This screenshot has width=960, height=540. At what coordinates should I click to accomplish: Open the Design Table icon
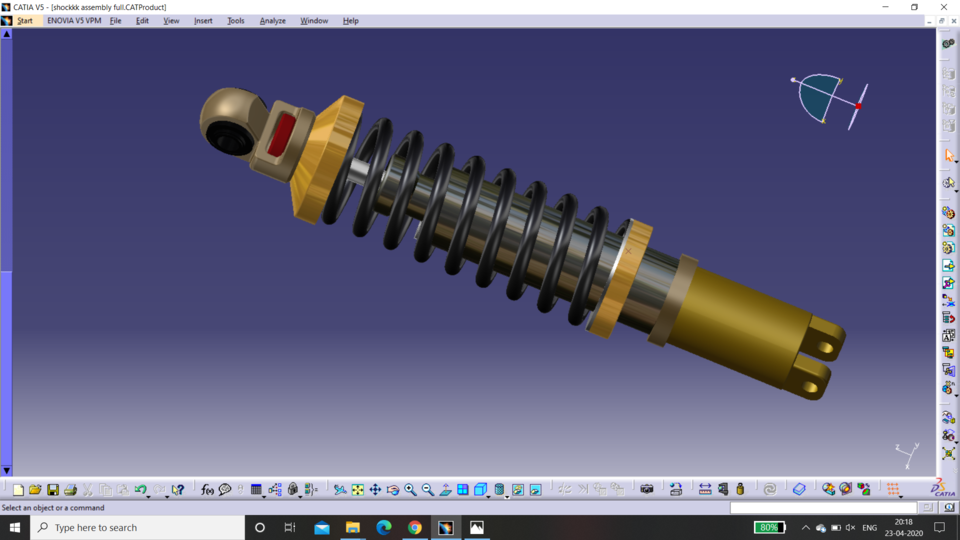256,489
